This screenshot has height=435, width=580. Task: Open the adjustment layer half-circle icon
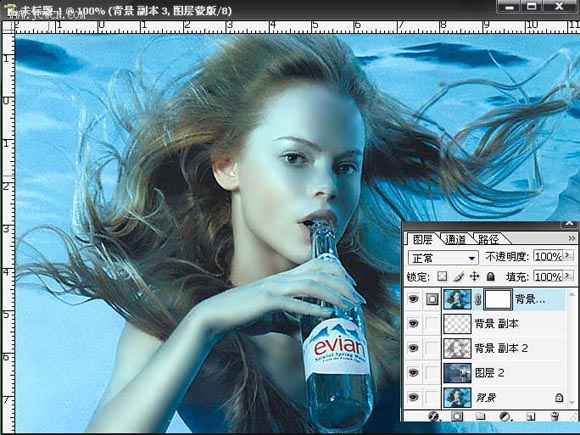pyautogui.click(x=505, y=417)
